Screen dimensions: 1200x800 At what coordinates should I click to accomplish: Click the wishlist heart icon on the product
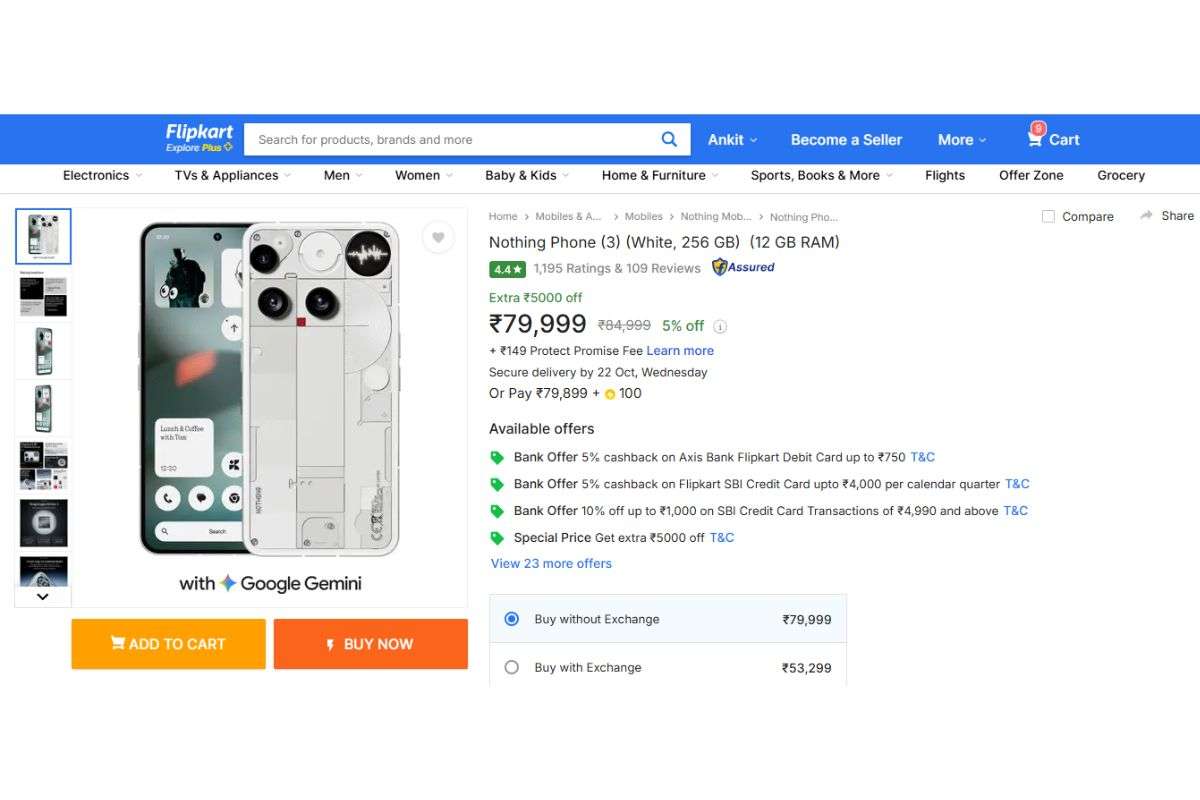(x=439, y=238)
